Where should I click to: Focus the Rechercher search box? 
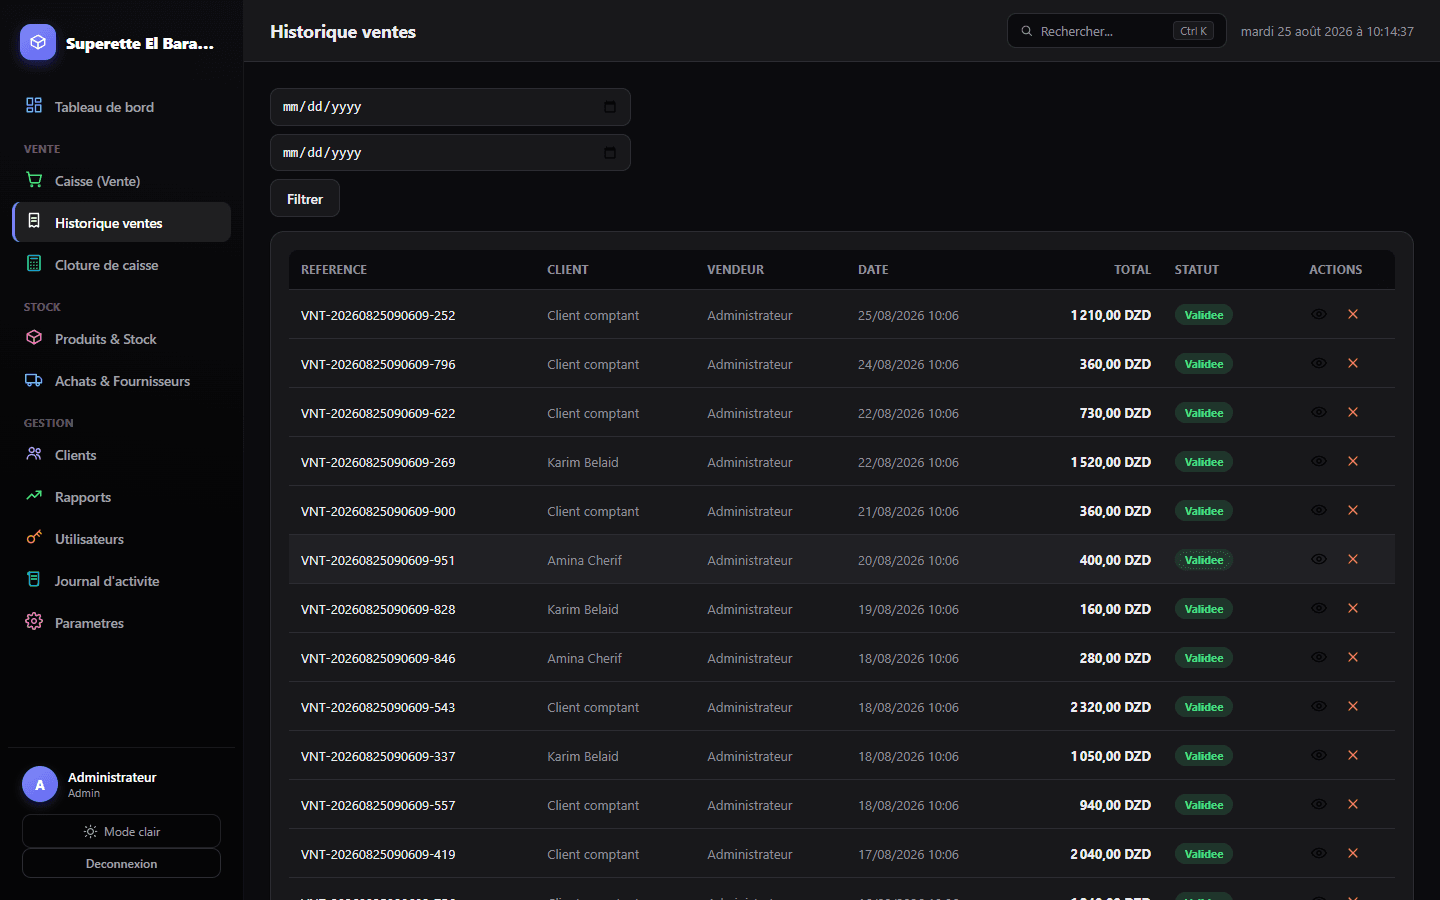[1117, 31]
